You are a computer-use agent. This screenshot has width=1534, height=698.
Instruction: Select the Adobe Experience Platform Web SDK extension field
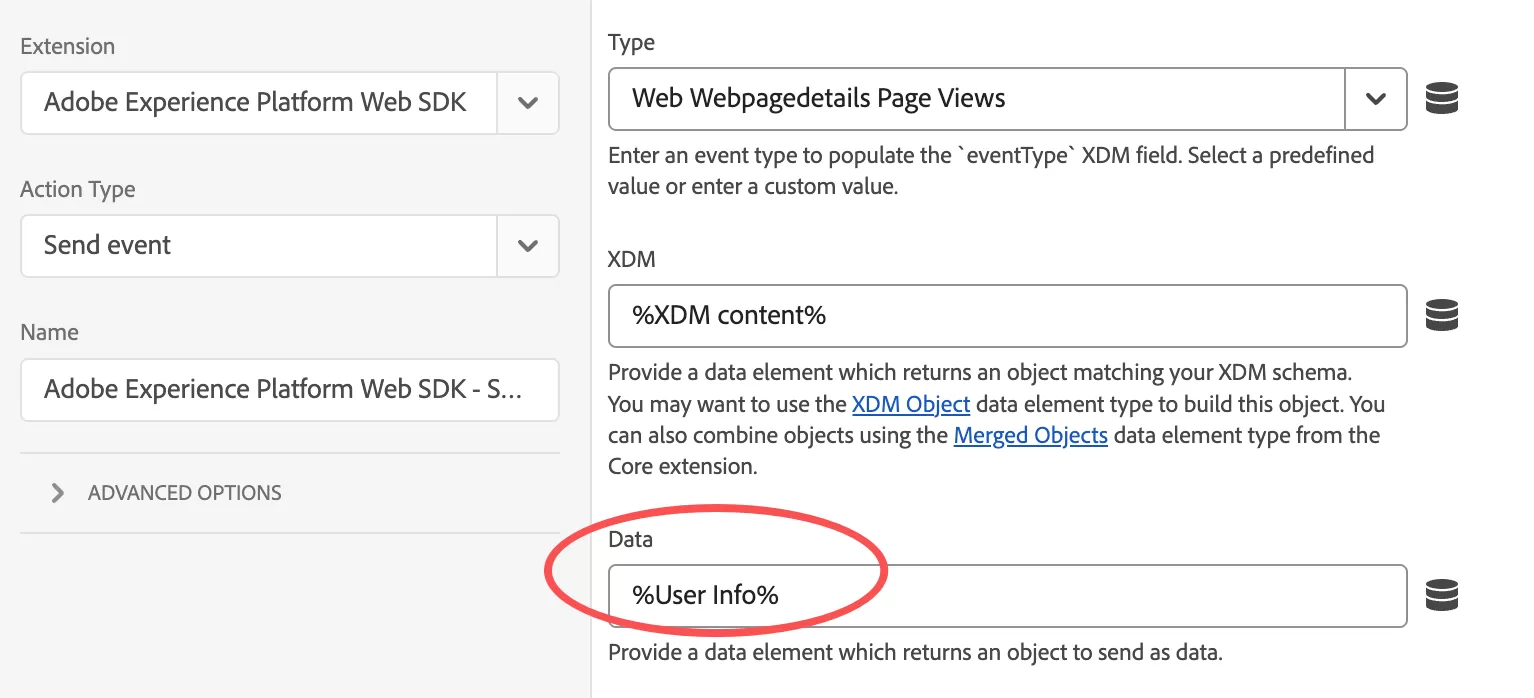(259, 102)
